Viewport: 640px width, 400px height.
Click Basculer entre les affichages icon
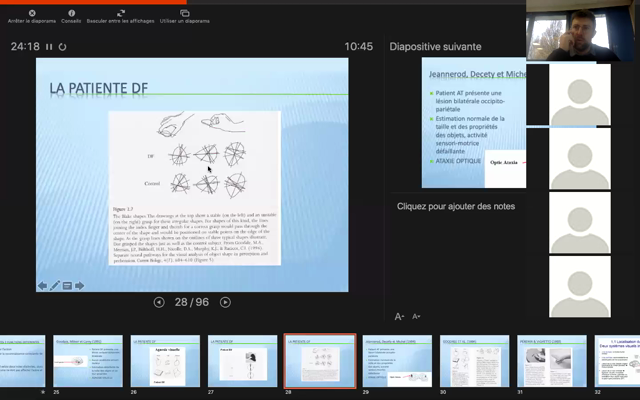coord(120,13)
